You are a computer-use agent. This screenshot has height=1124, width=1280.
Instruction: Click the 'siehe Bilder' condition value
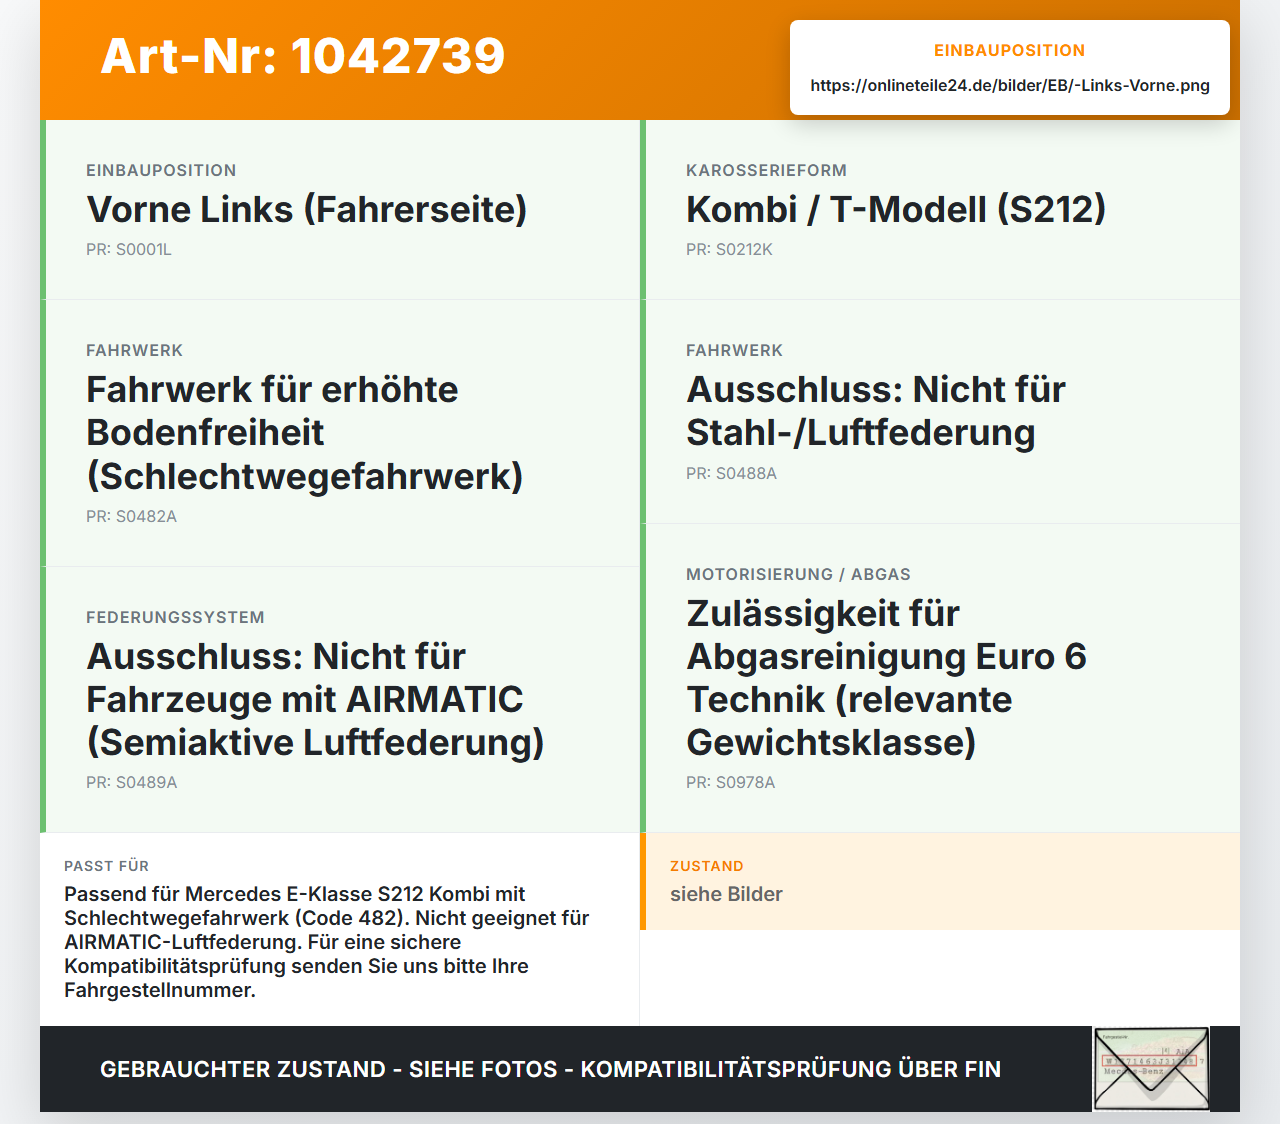pyautogui.click(x=726, y=894)
